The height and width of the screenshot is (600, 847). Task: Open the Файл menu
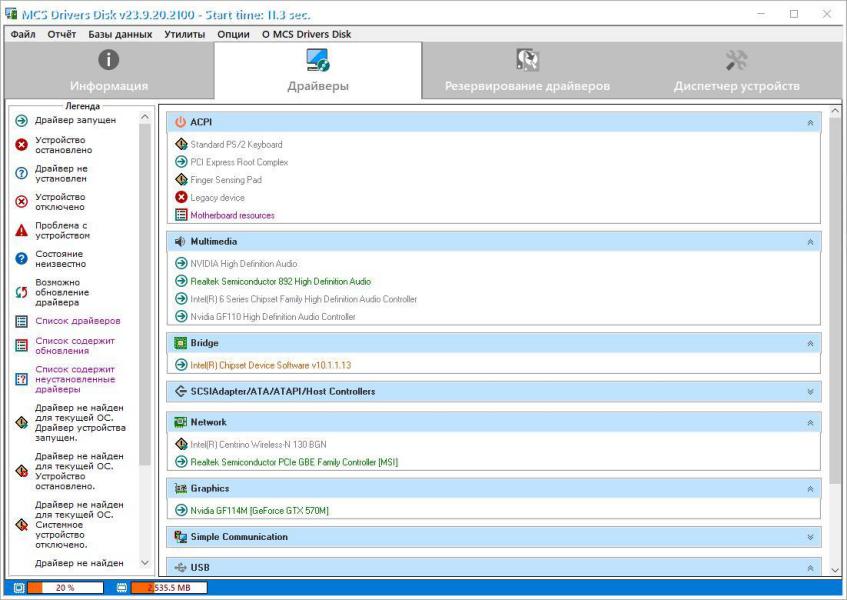pyautogui.click(x=23, y=34)
